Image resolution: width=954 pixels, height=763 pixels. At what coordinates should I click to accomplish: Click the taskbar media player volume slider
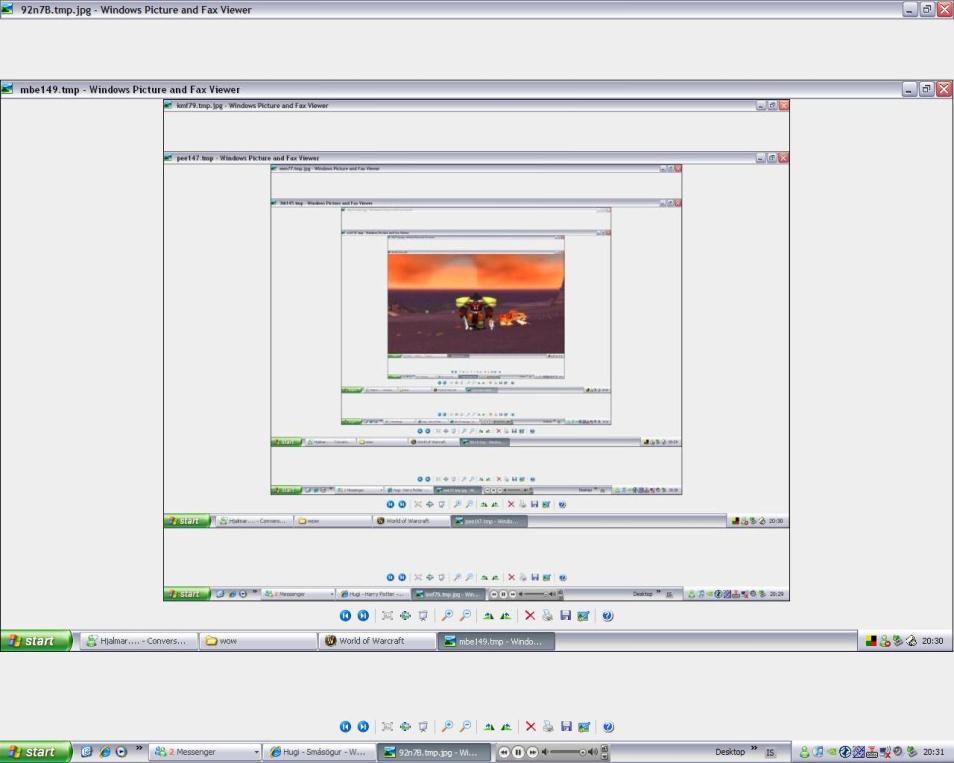point(569,753)
